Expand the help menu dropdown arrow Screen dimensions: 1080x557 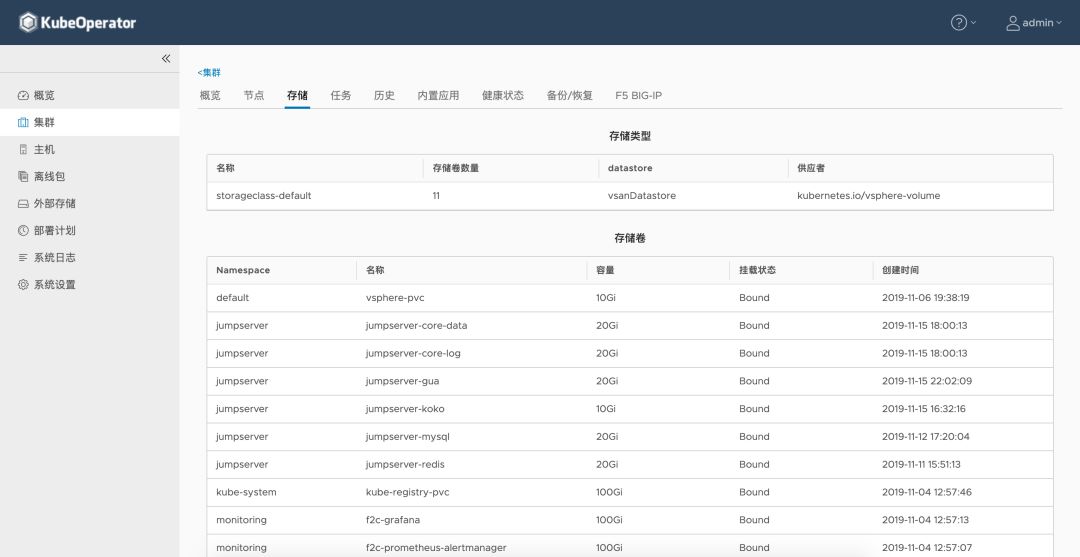(973, 23)
